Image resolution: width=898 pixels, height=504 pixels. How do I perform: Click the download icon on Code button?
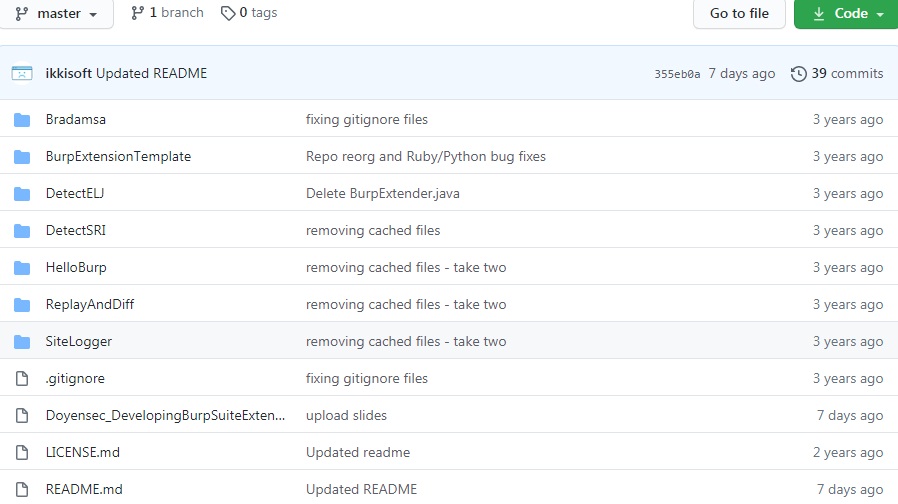819,13
